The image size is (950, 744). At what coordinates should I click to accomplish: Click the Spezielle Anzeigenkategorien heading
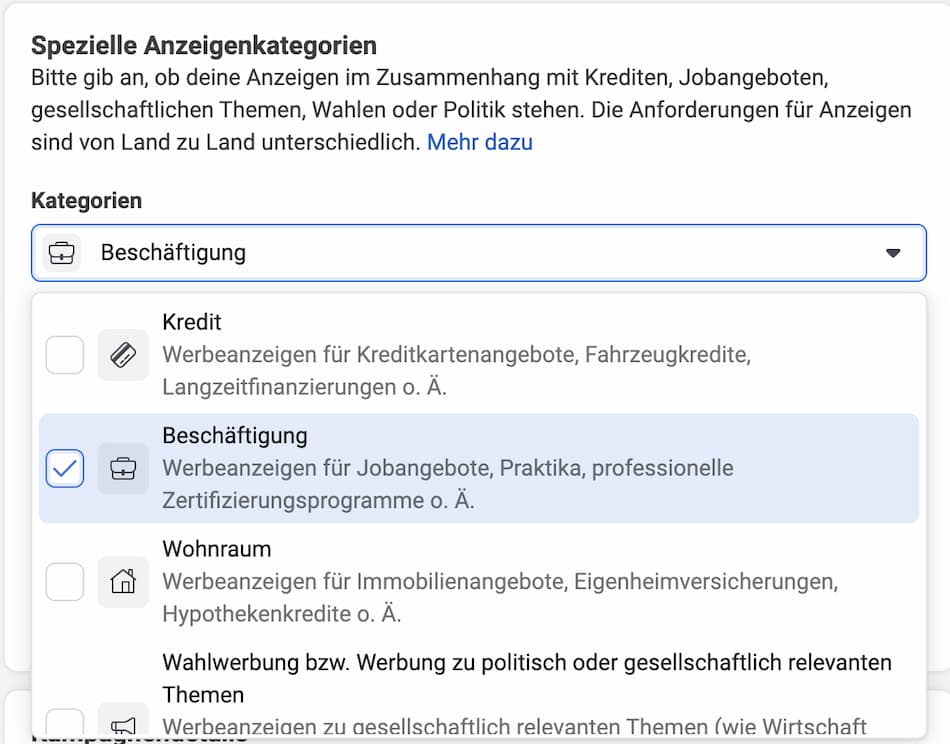point(204,45)
